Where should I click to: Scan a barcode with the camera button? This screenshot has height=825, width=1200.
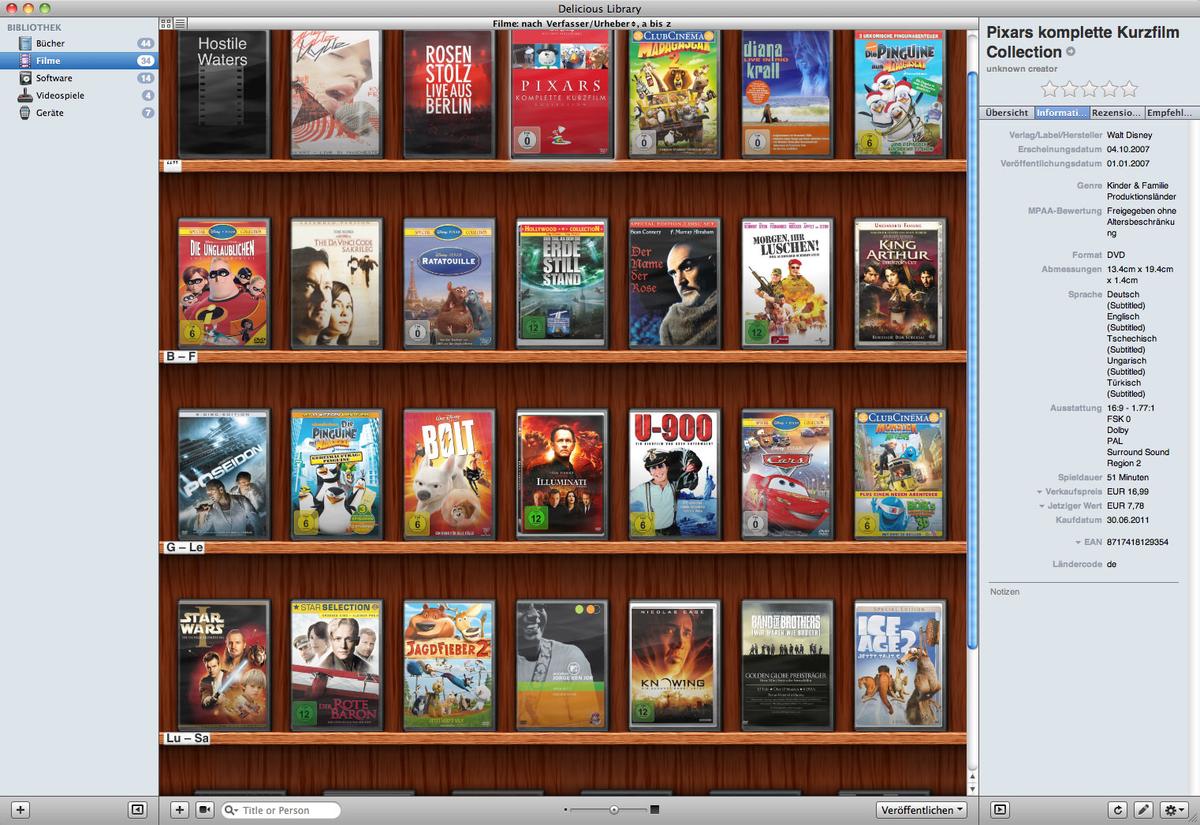coord(205,810)
